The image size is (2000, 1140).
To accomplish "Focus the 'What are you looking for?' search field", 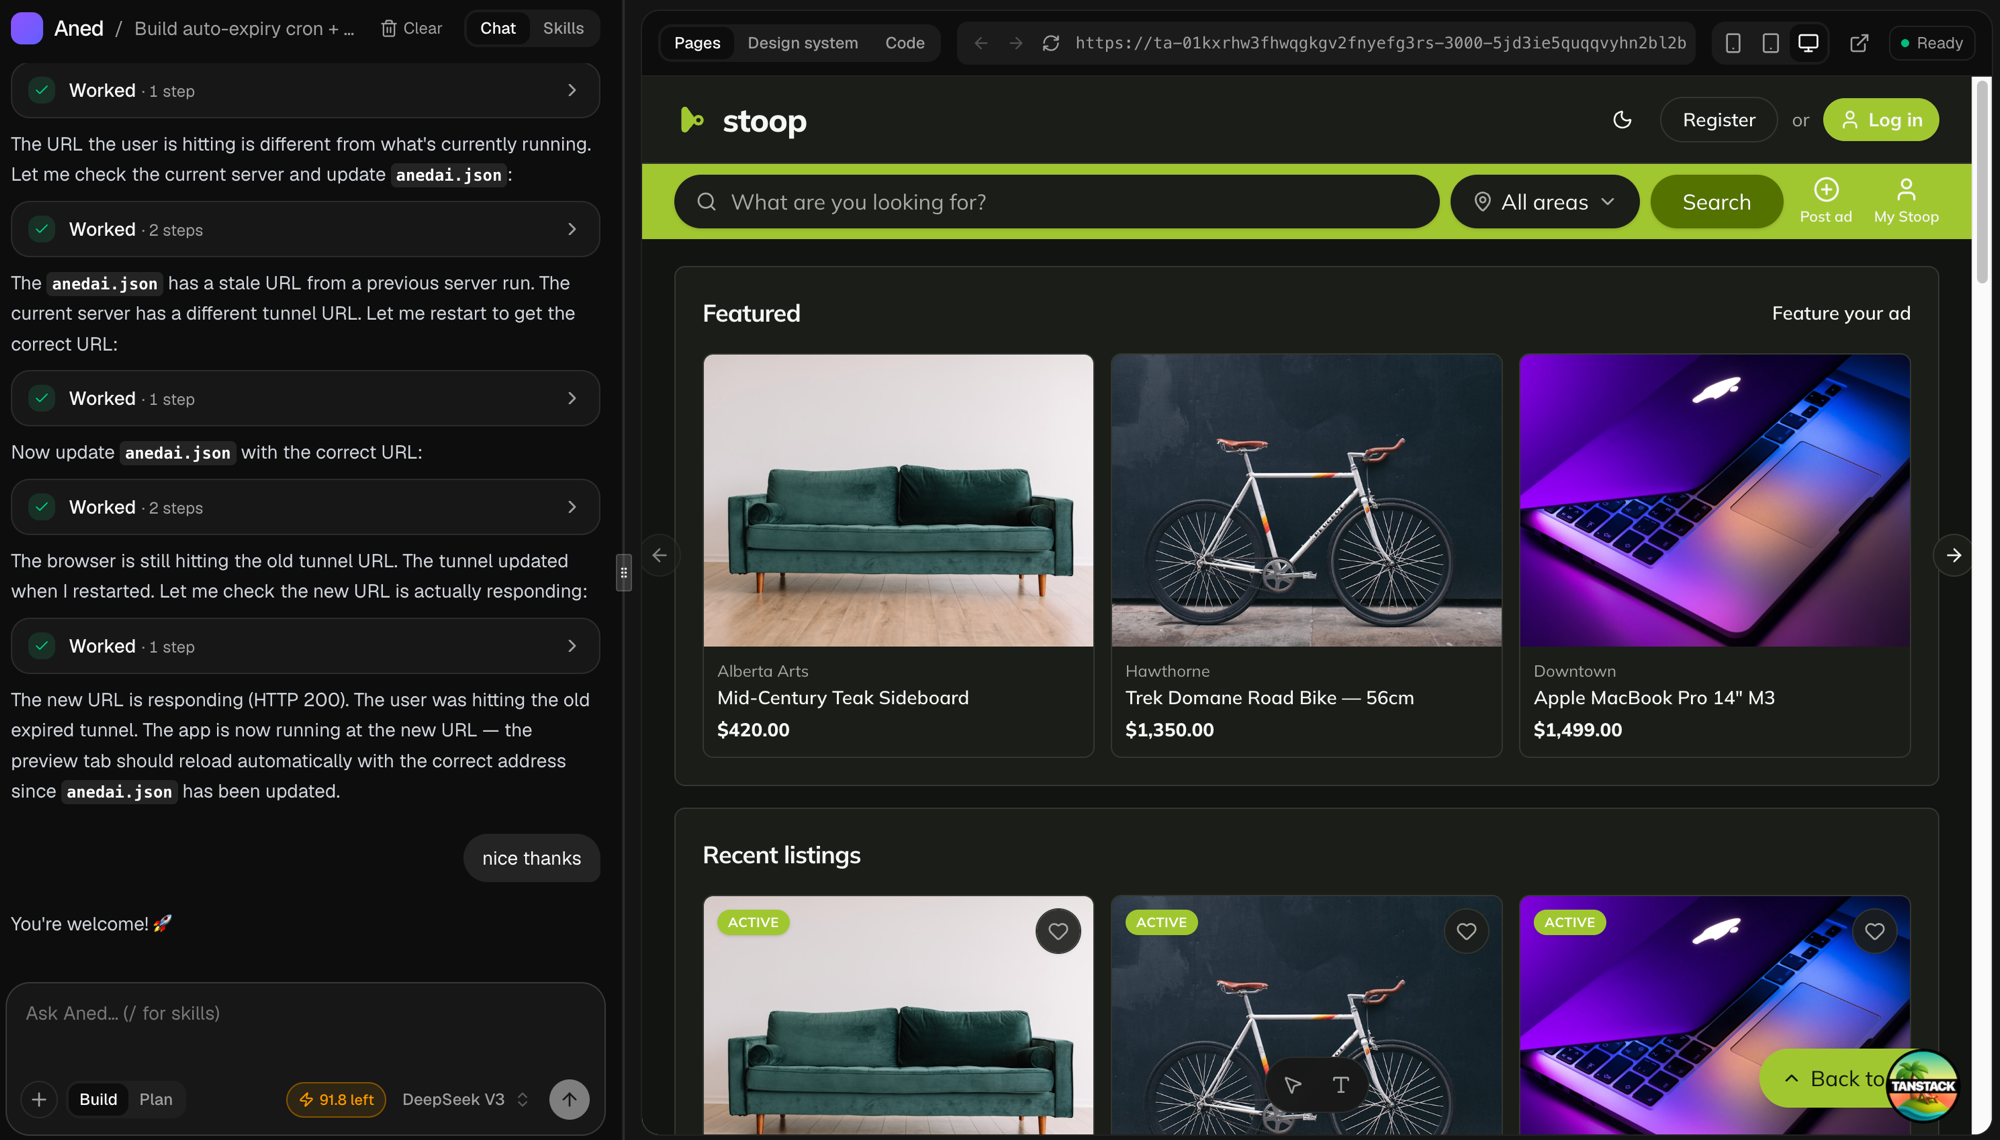I will pos(1056,202).
